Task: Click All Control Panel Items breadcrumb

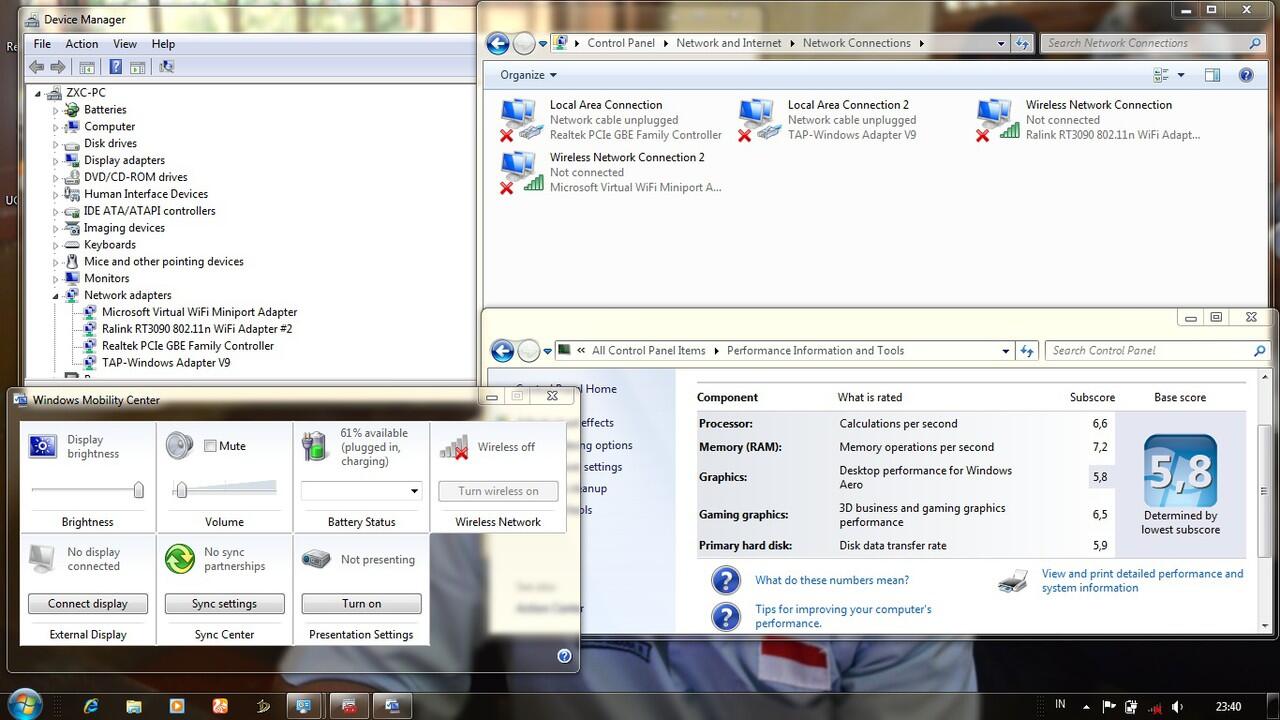Action: click(649, 351)
